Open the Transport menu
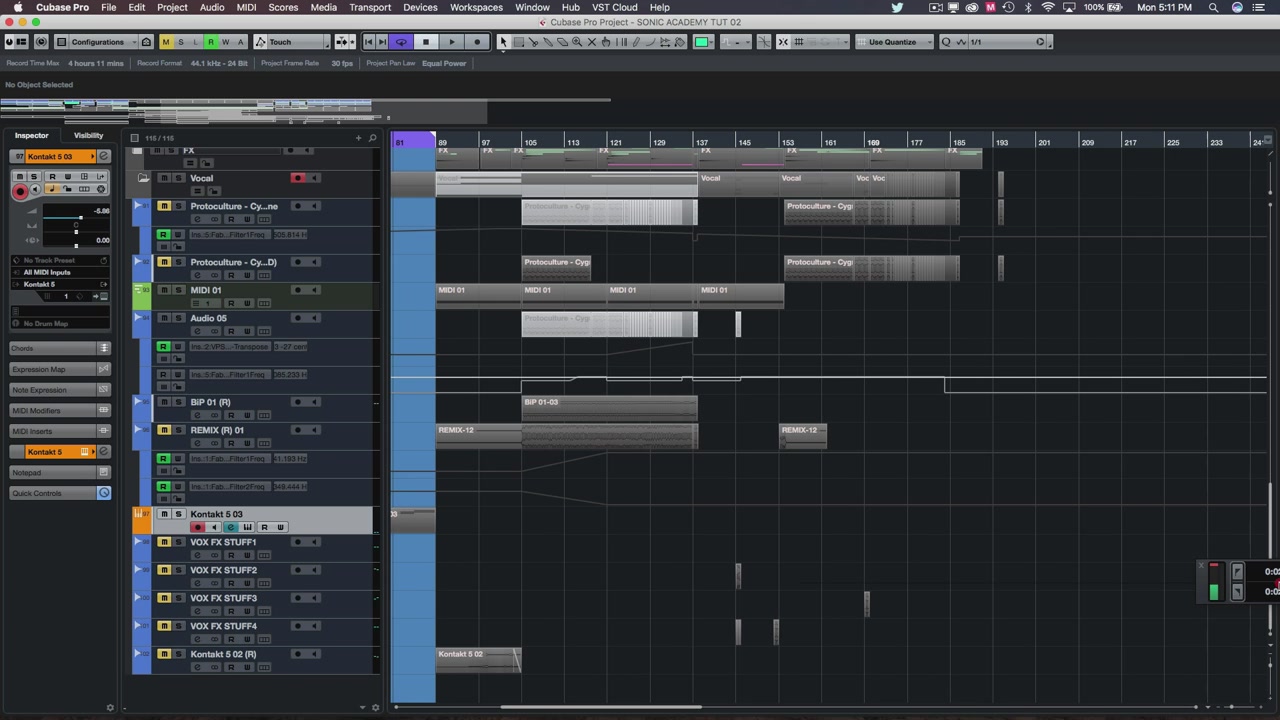Screen dimensions: 1280x720 (370, 7)
